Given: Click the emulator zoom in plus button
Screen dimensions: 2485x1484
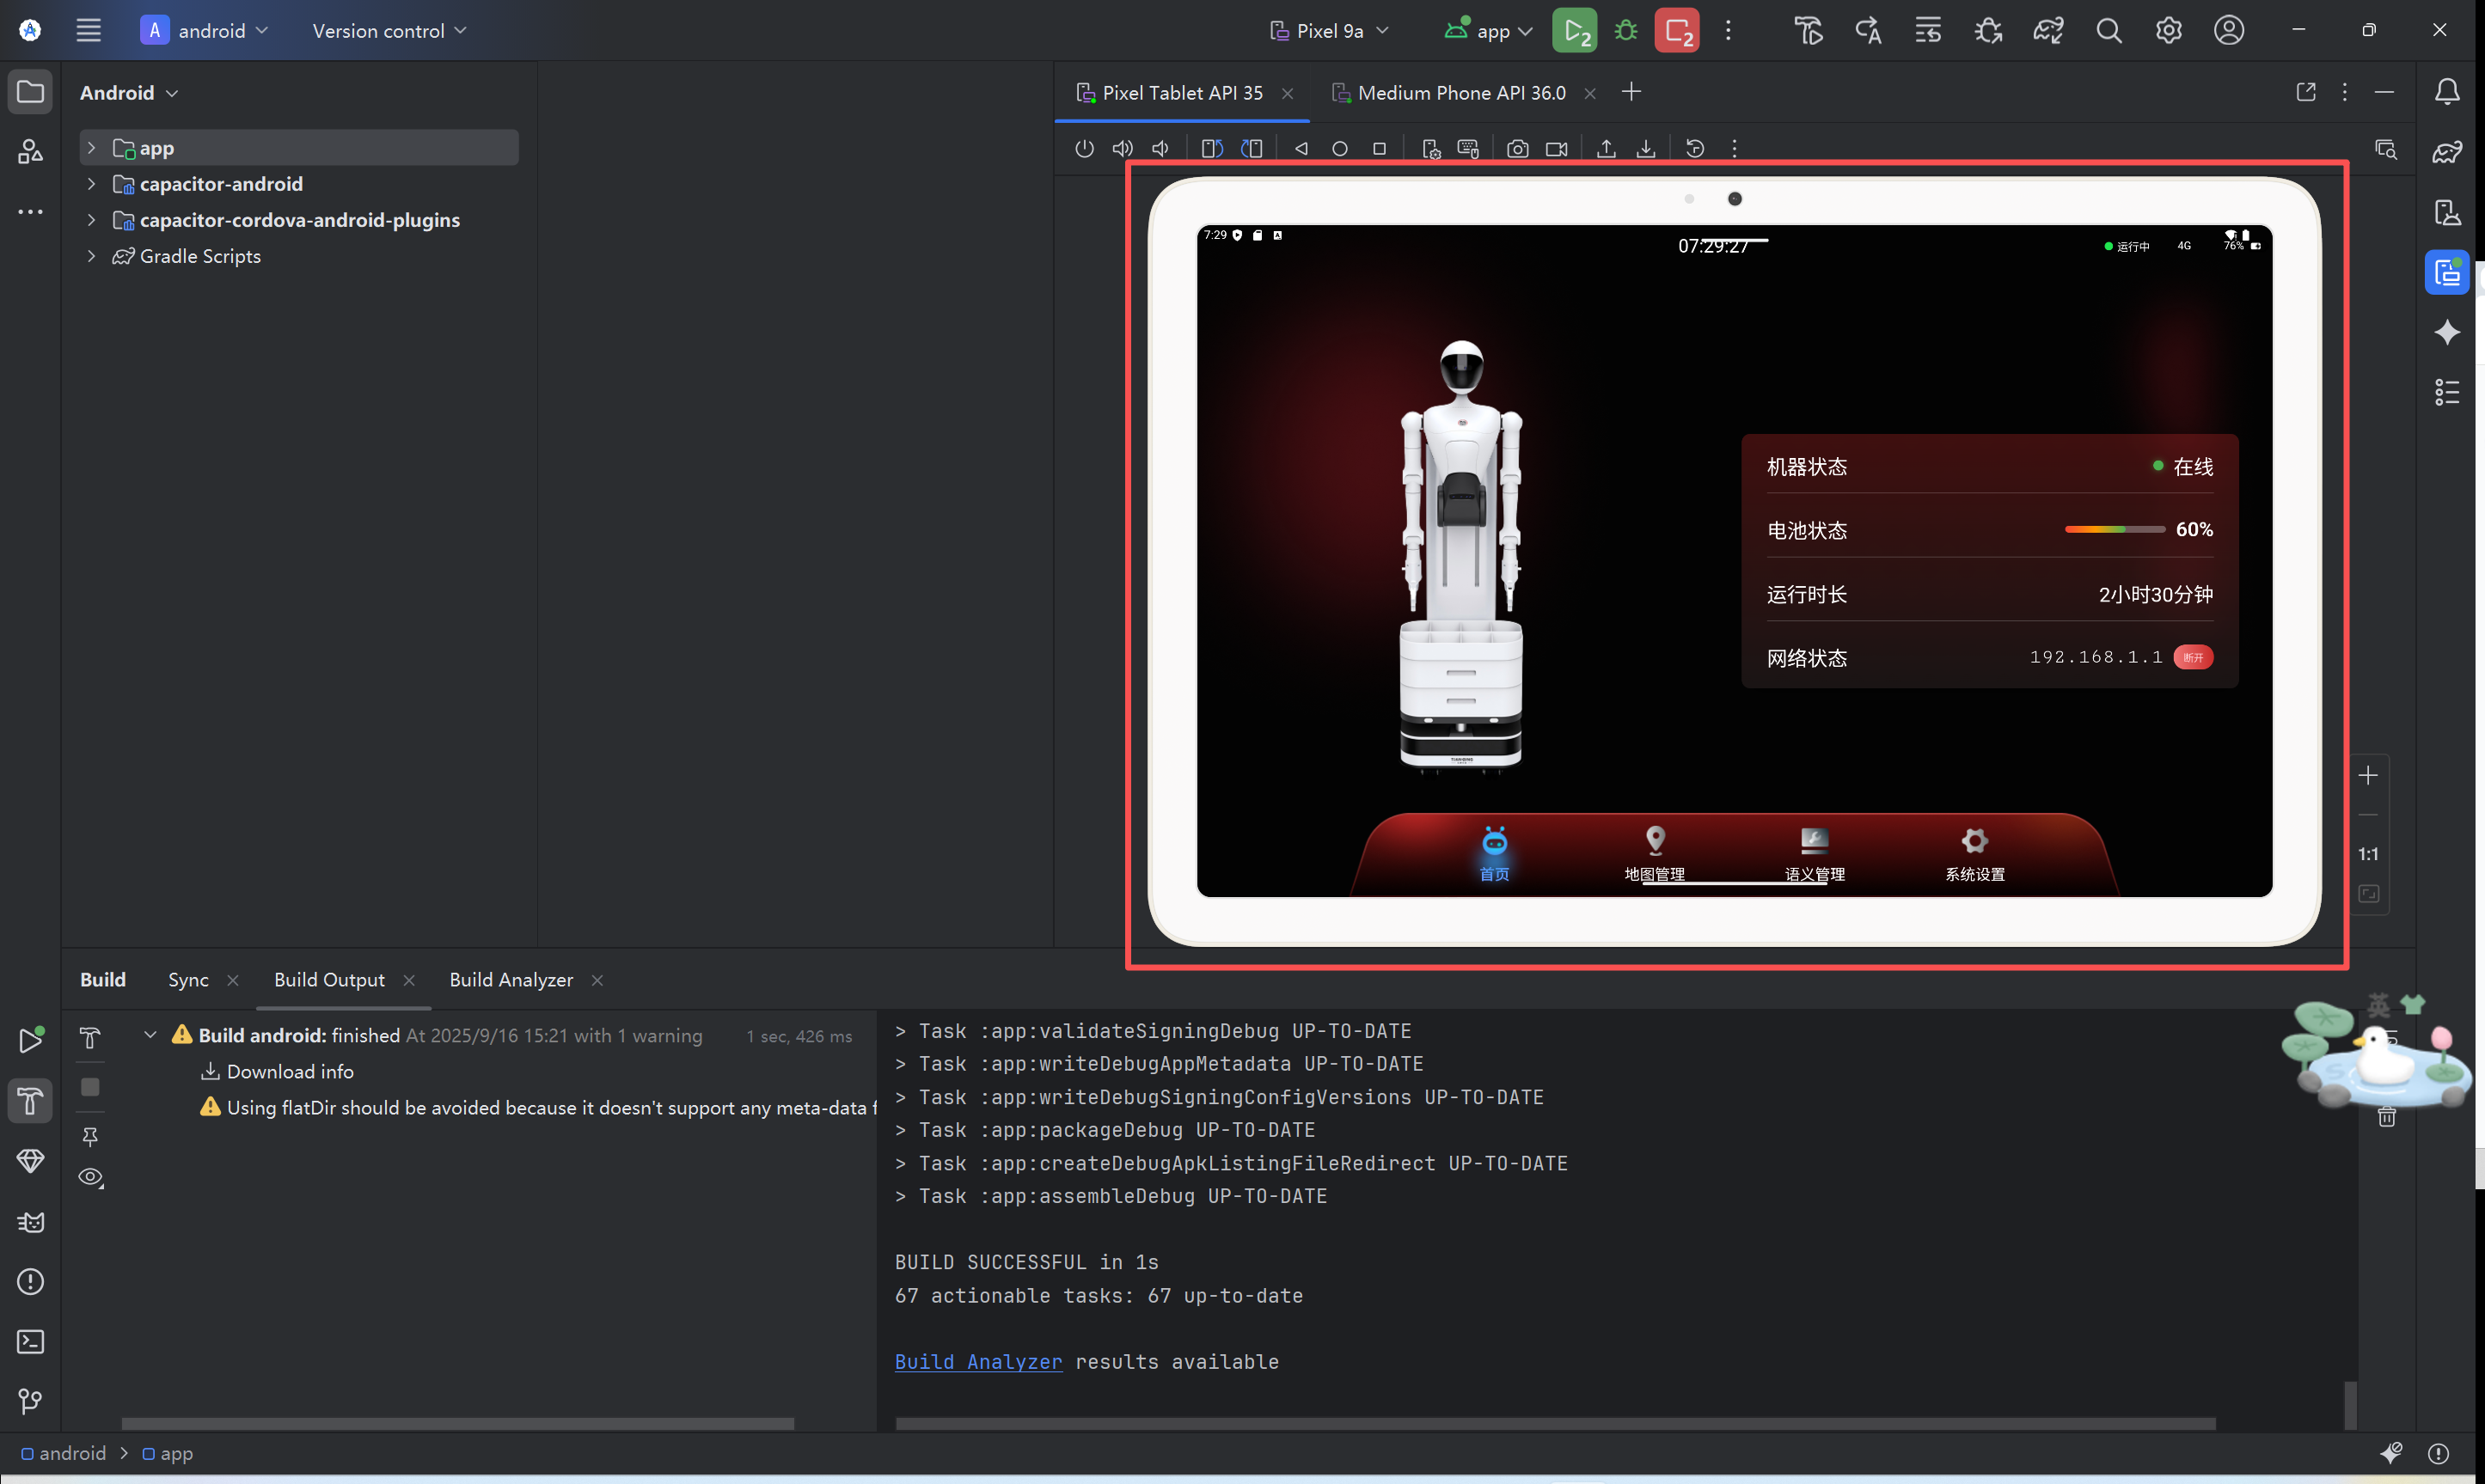Looking at the screenshot, I should coord(2367,776).
